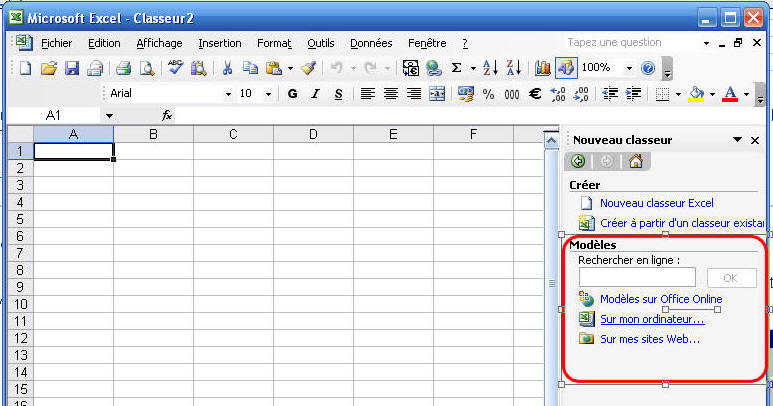Apply Euro currency style icon
This screenshot has width=773, height=406.
(535, 94)
